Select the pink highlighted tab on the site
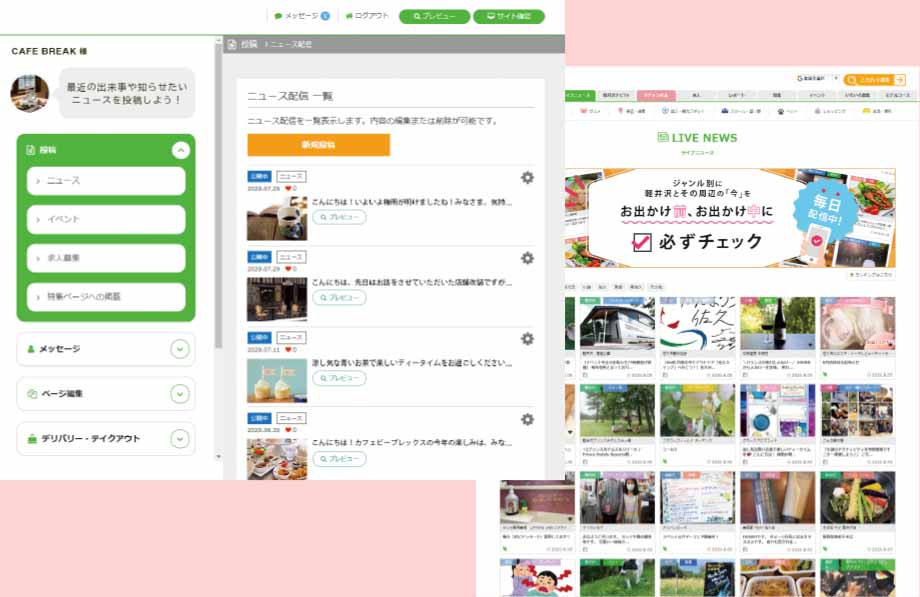Viewport: 920px width, 597px height. tap(656, 95)
